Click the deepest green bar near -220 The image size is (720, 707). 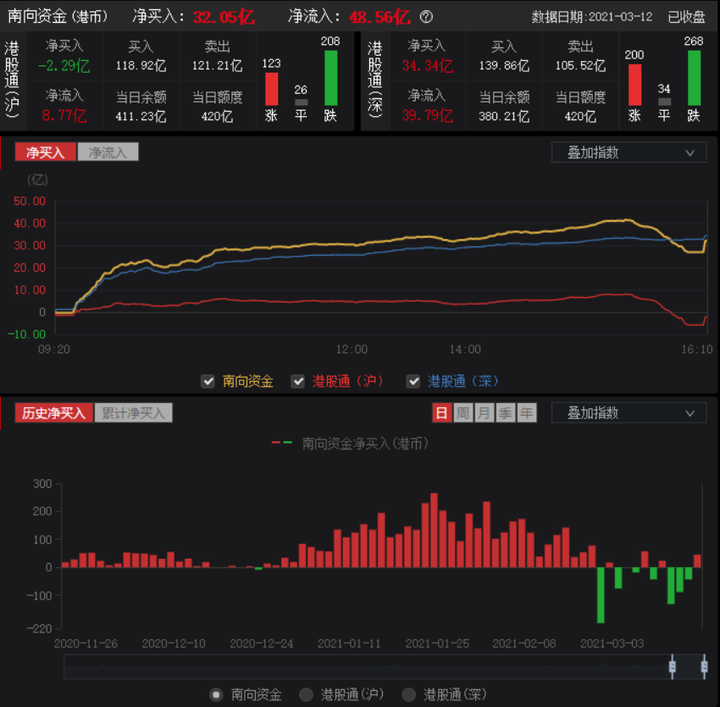click(601, 595)
